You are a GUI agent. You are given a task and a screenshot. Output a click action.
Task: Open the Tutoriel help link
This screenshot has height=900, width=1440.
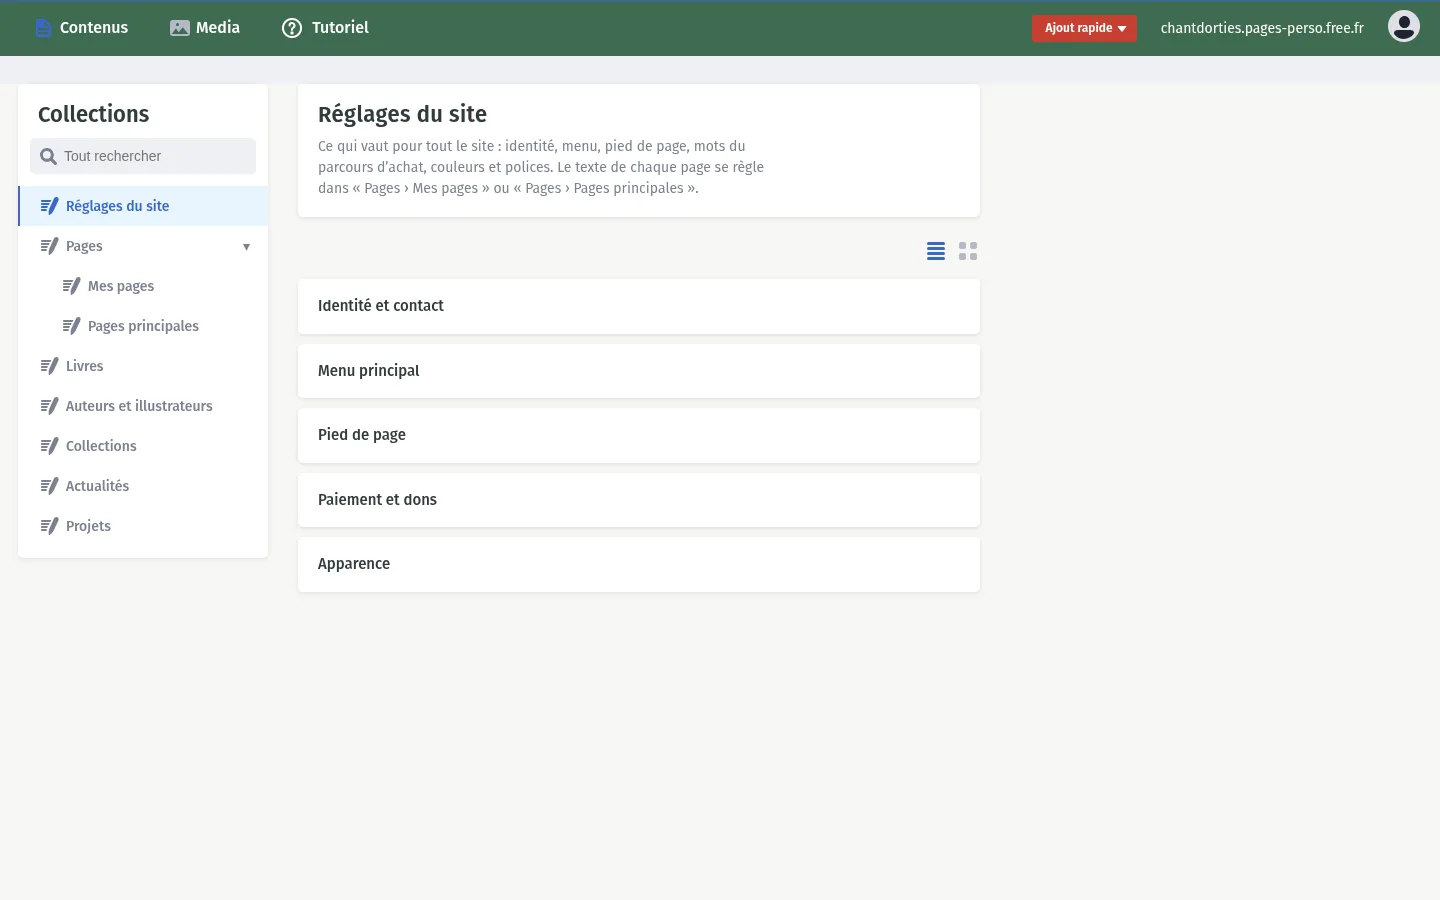click(x=325, y=28)
